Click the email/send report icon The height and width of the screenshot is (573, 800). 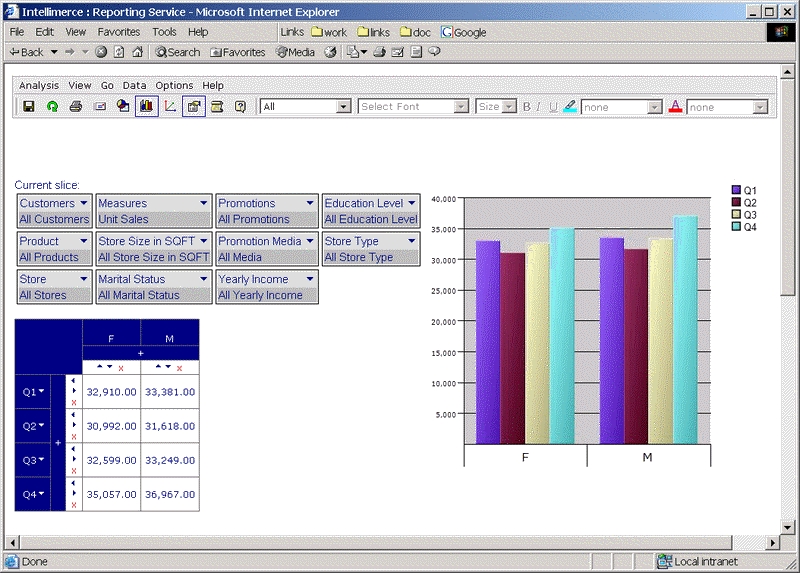pyautogui.click(x=100, y=106)
